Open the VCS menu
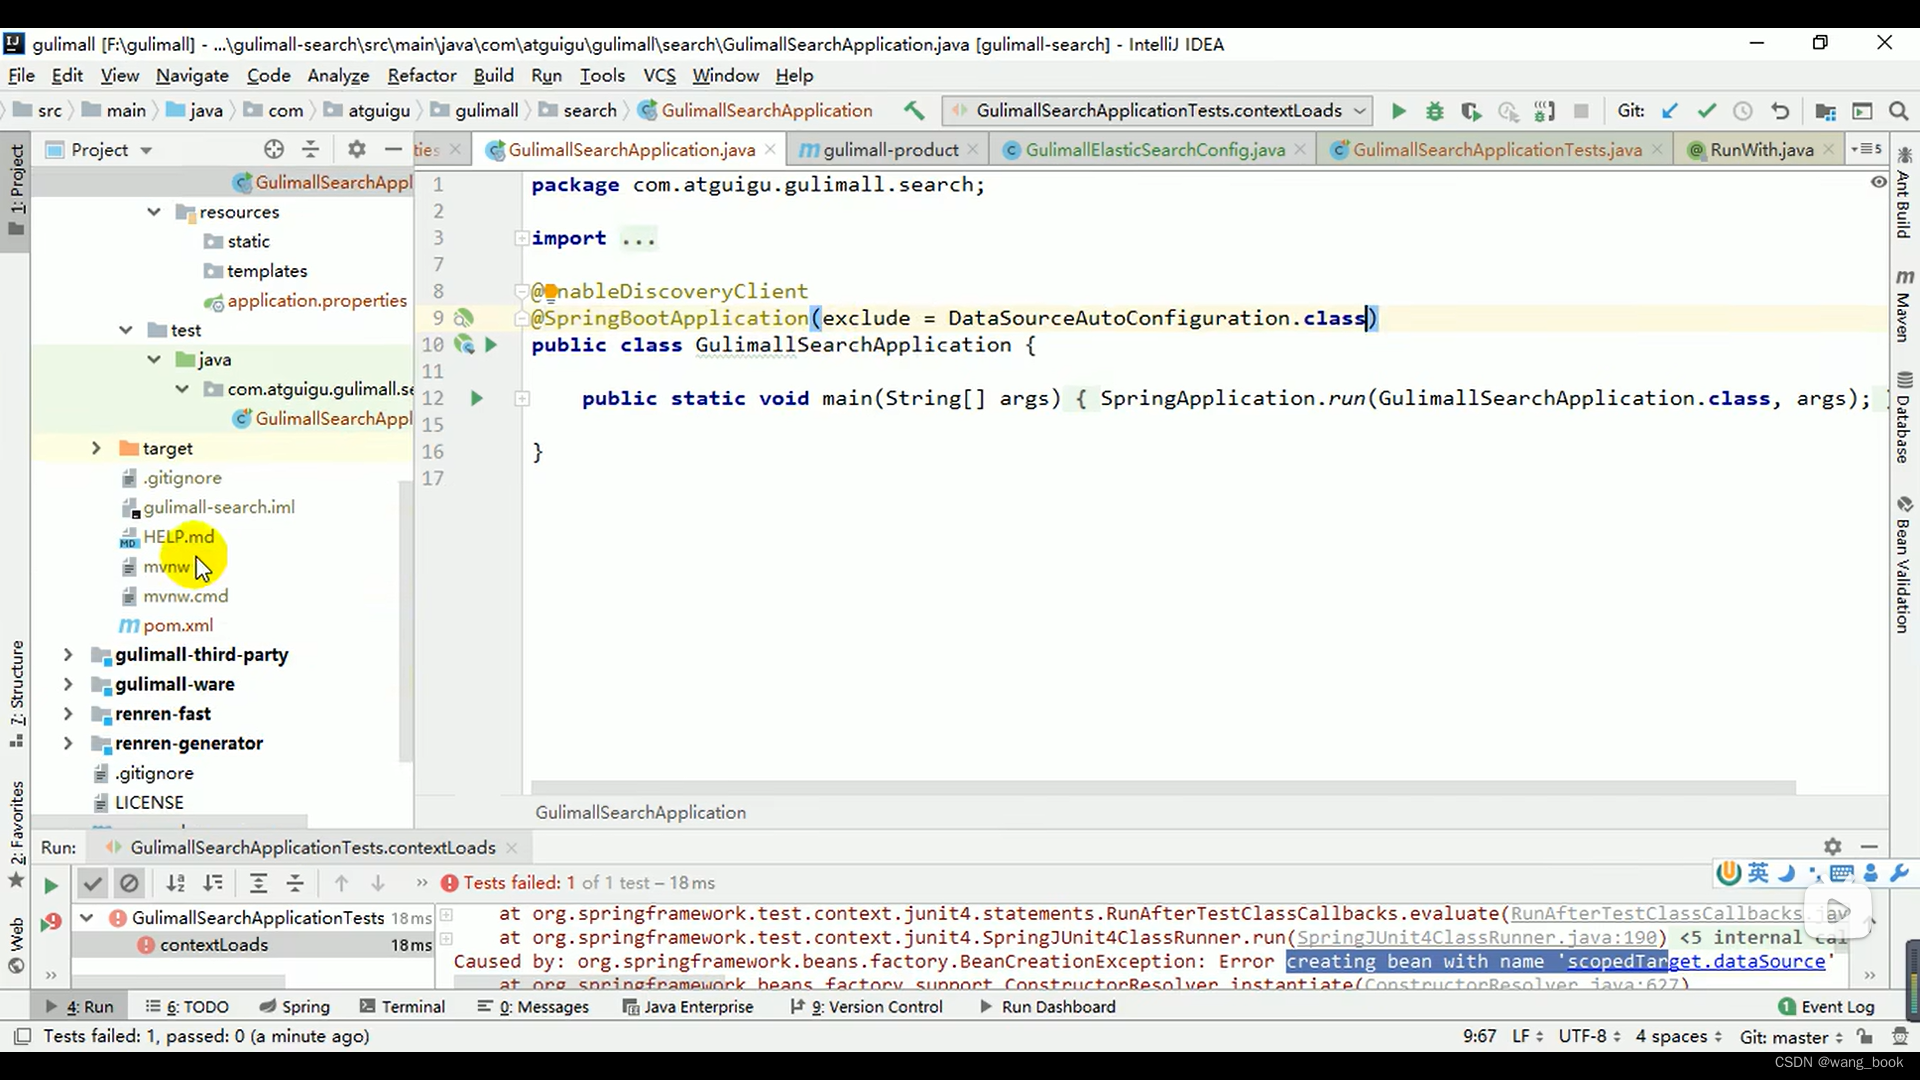This screenshot has width=1920, height=1080. (x=659, y=76)
